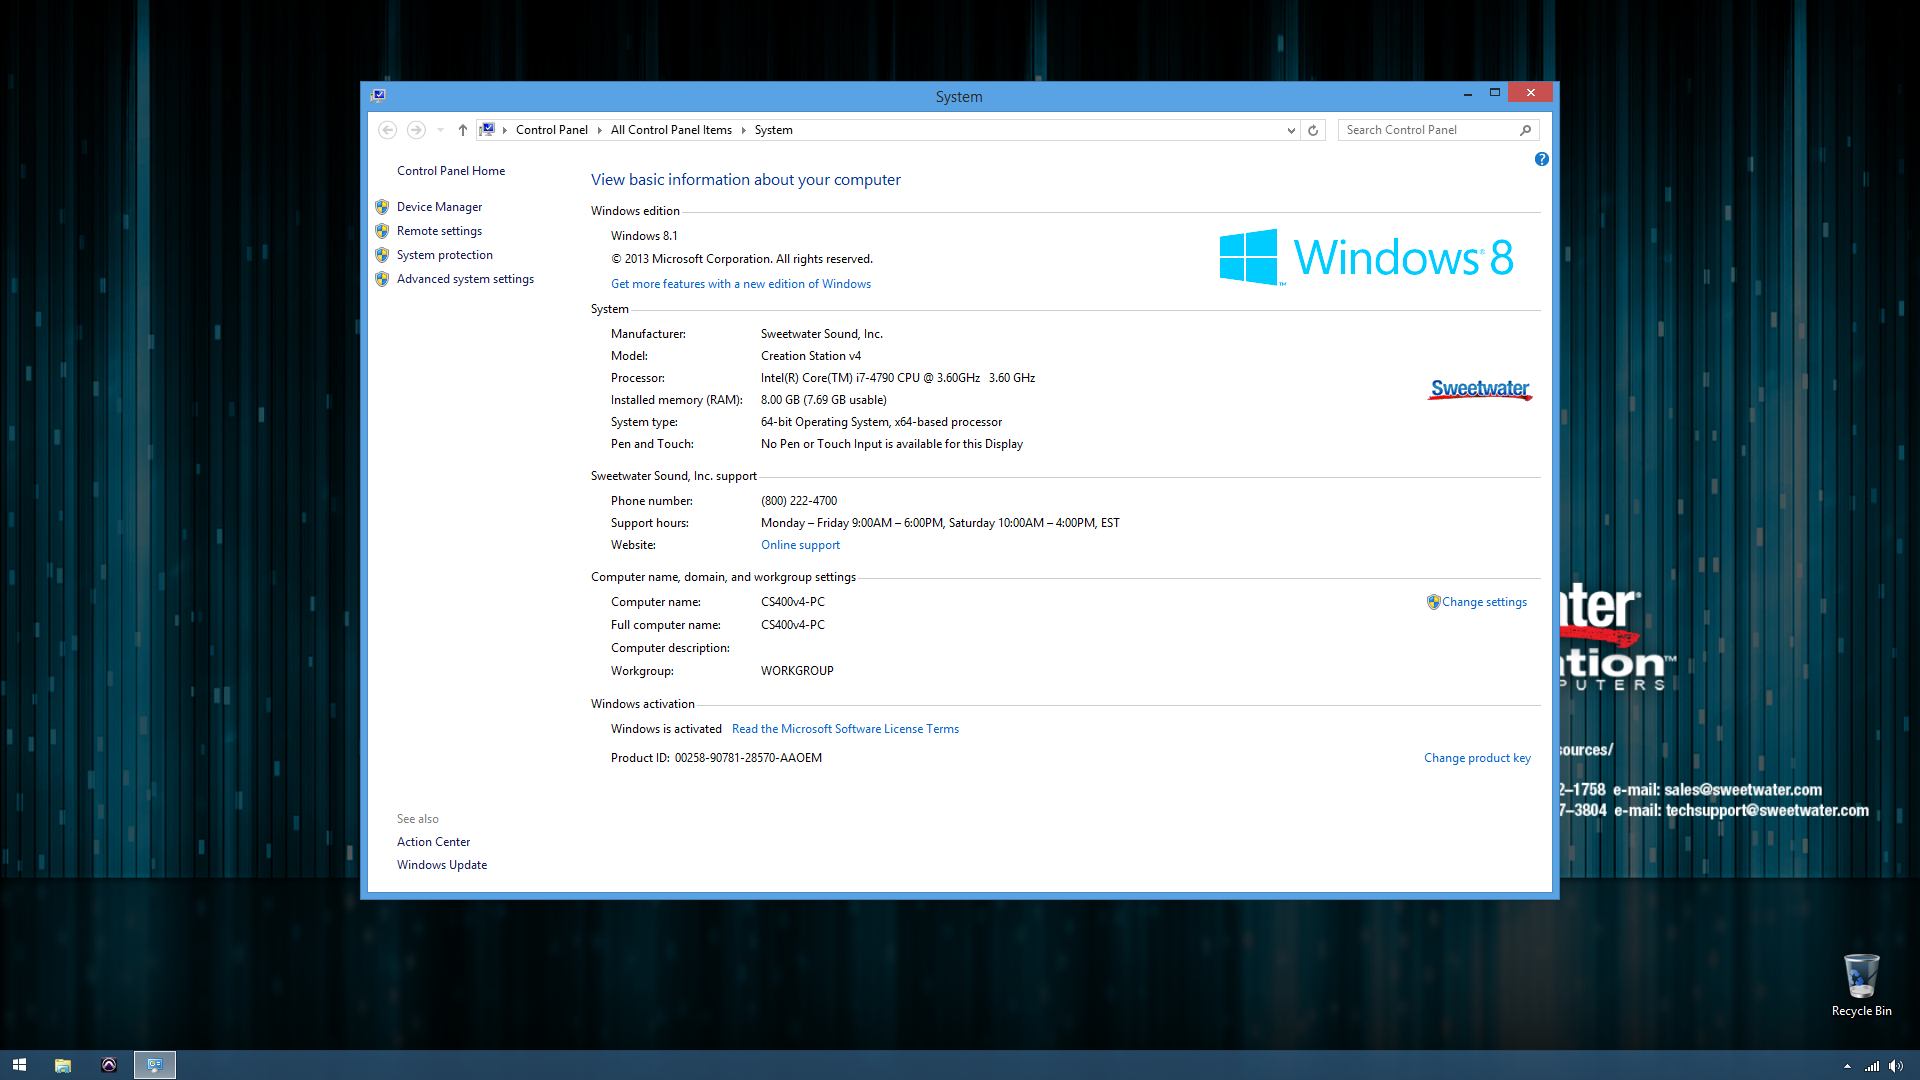Select the WORKGROUP value text
This screenshot has width=1920, height=1080.
[x=797, y=671]
